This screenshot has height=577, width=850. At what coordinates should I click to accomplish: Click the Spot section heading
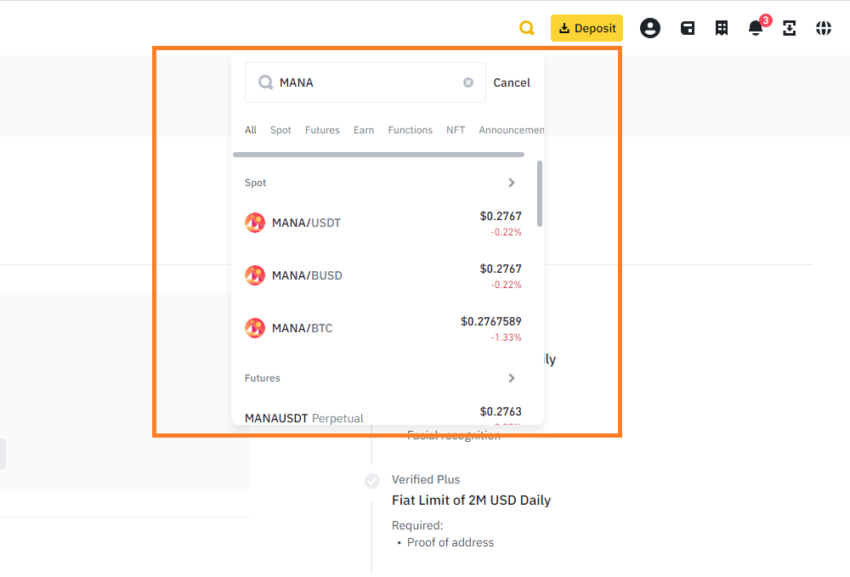coord(255,183)
